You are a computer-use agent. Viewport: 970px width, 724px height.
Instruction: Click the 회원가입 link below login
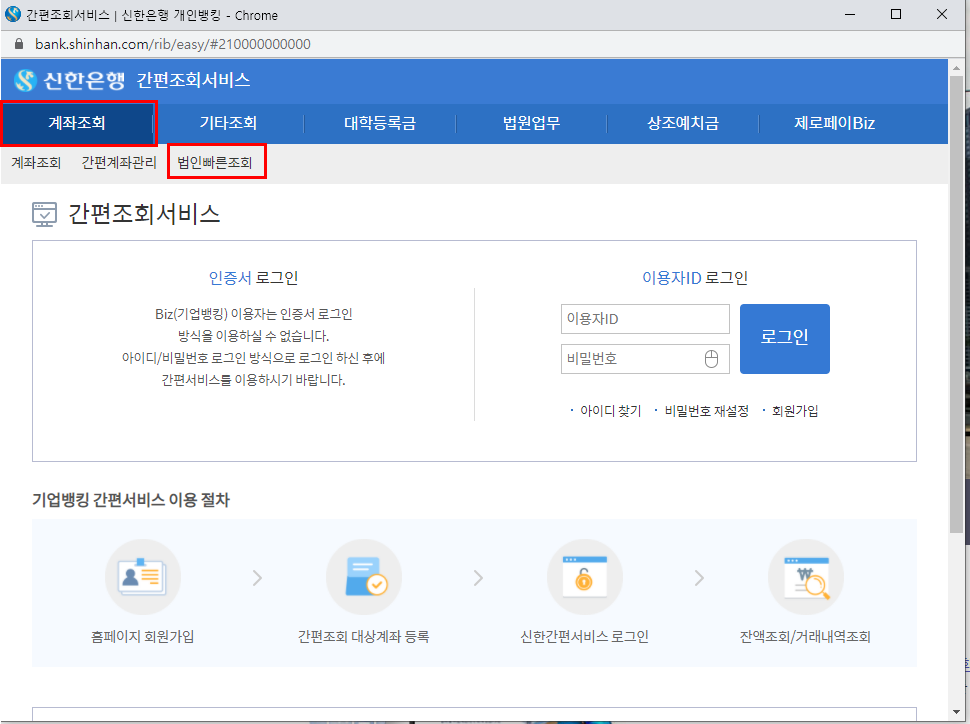[795, 411]
